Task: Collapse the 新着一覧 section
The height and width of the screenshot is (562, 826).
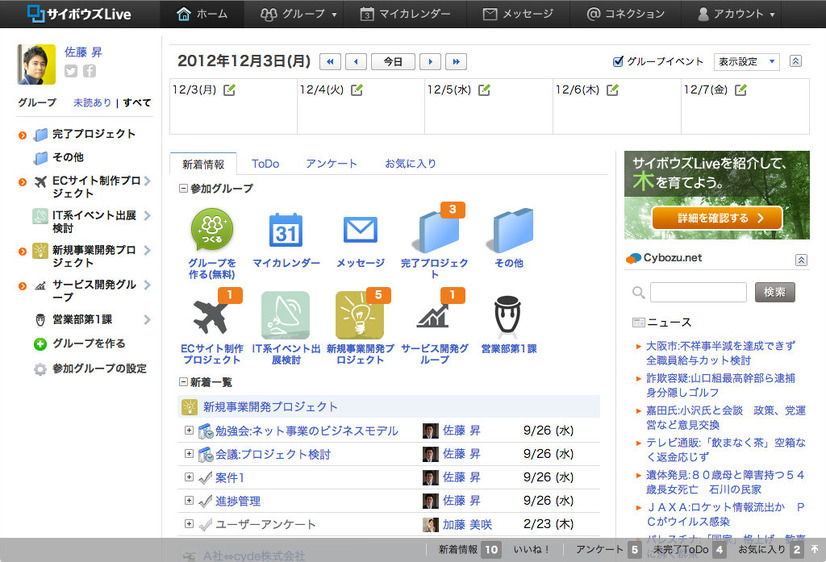Action: click(183, 382)
